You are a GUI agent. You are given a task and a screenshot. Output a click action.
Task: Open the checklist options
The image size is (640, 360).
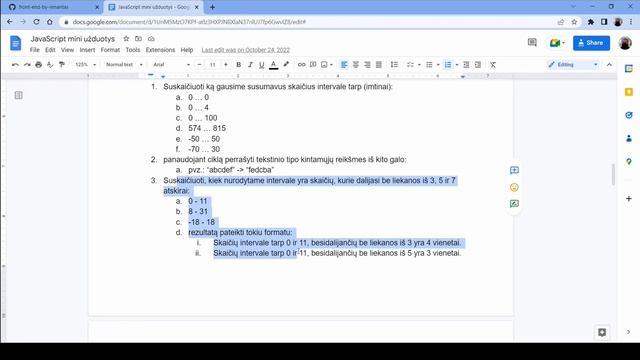pos(410,64)
